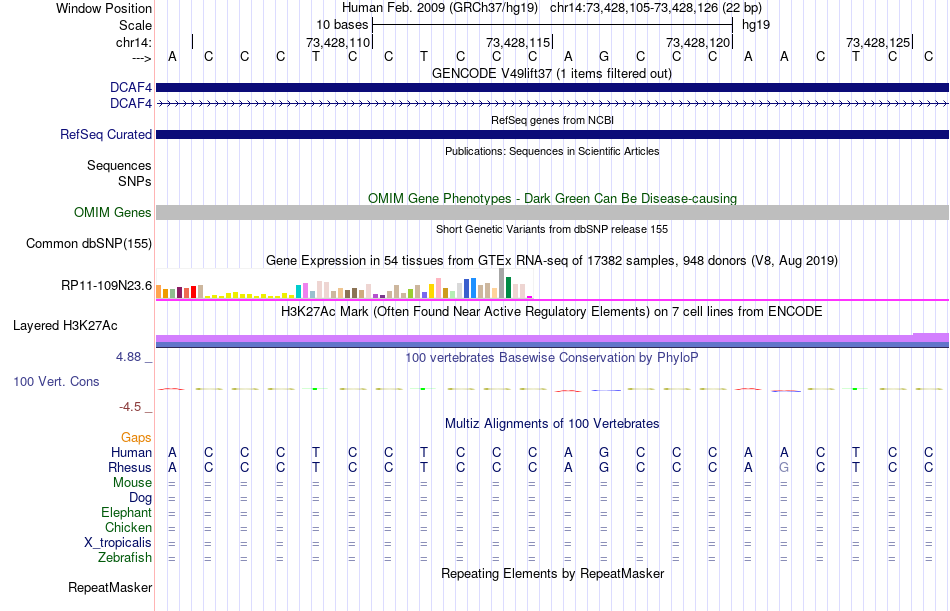Click the OMIM Gene Phenotypes track title
This screenshot has height=611, width=950.
[x=552, y=199]
